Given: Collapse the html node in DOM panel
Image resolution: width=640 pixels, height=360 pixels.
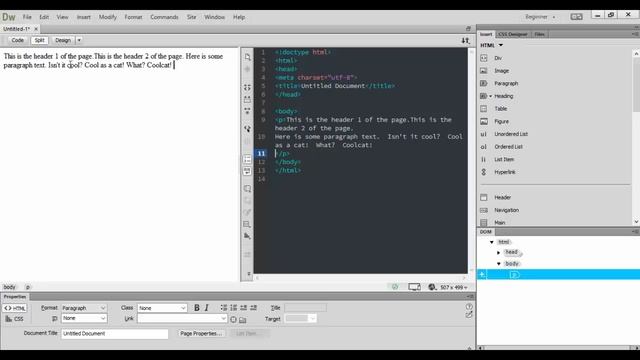Looking at the screenshot, I should (x=492, y=242).
